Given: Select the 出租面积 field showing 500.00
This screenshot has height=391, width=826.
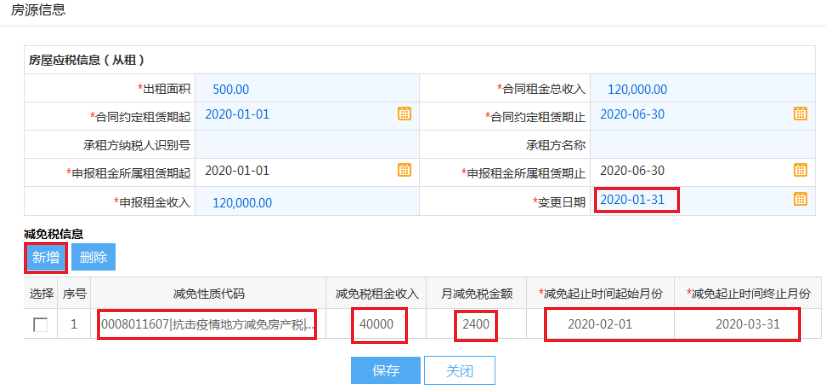Looking at the screenshot, I should coord(307,89).
